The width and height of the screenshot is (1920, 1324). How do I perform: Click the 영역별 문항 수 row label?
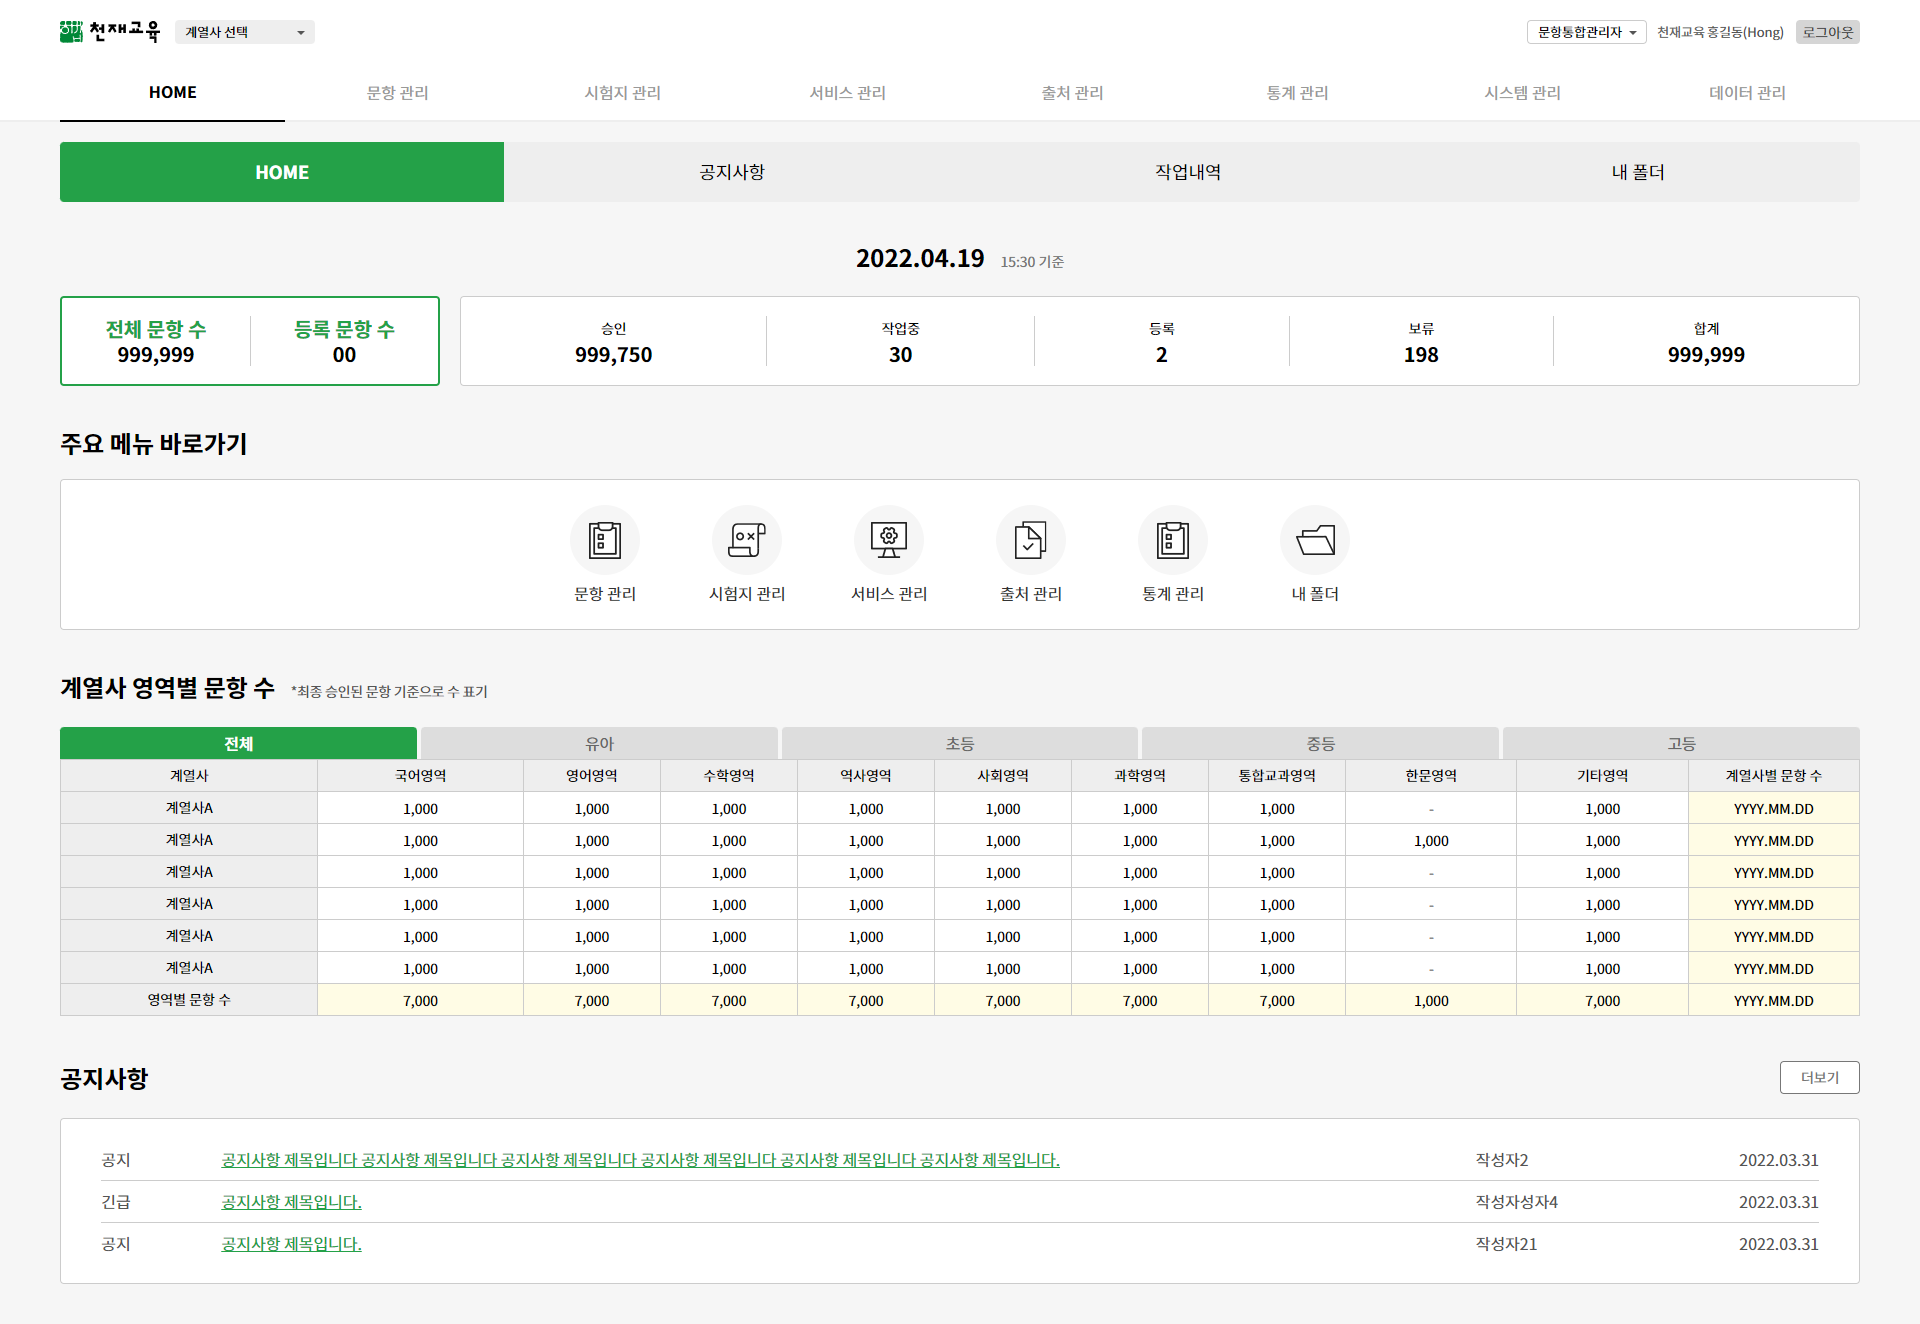189,1000
